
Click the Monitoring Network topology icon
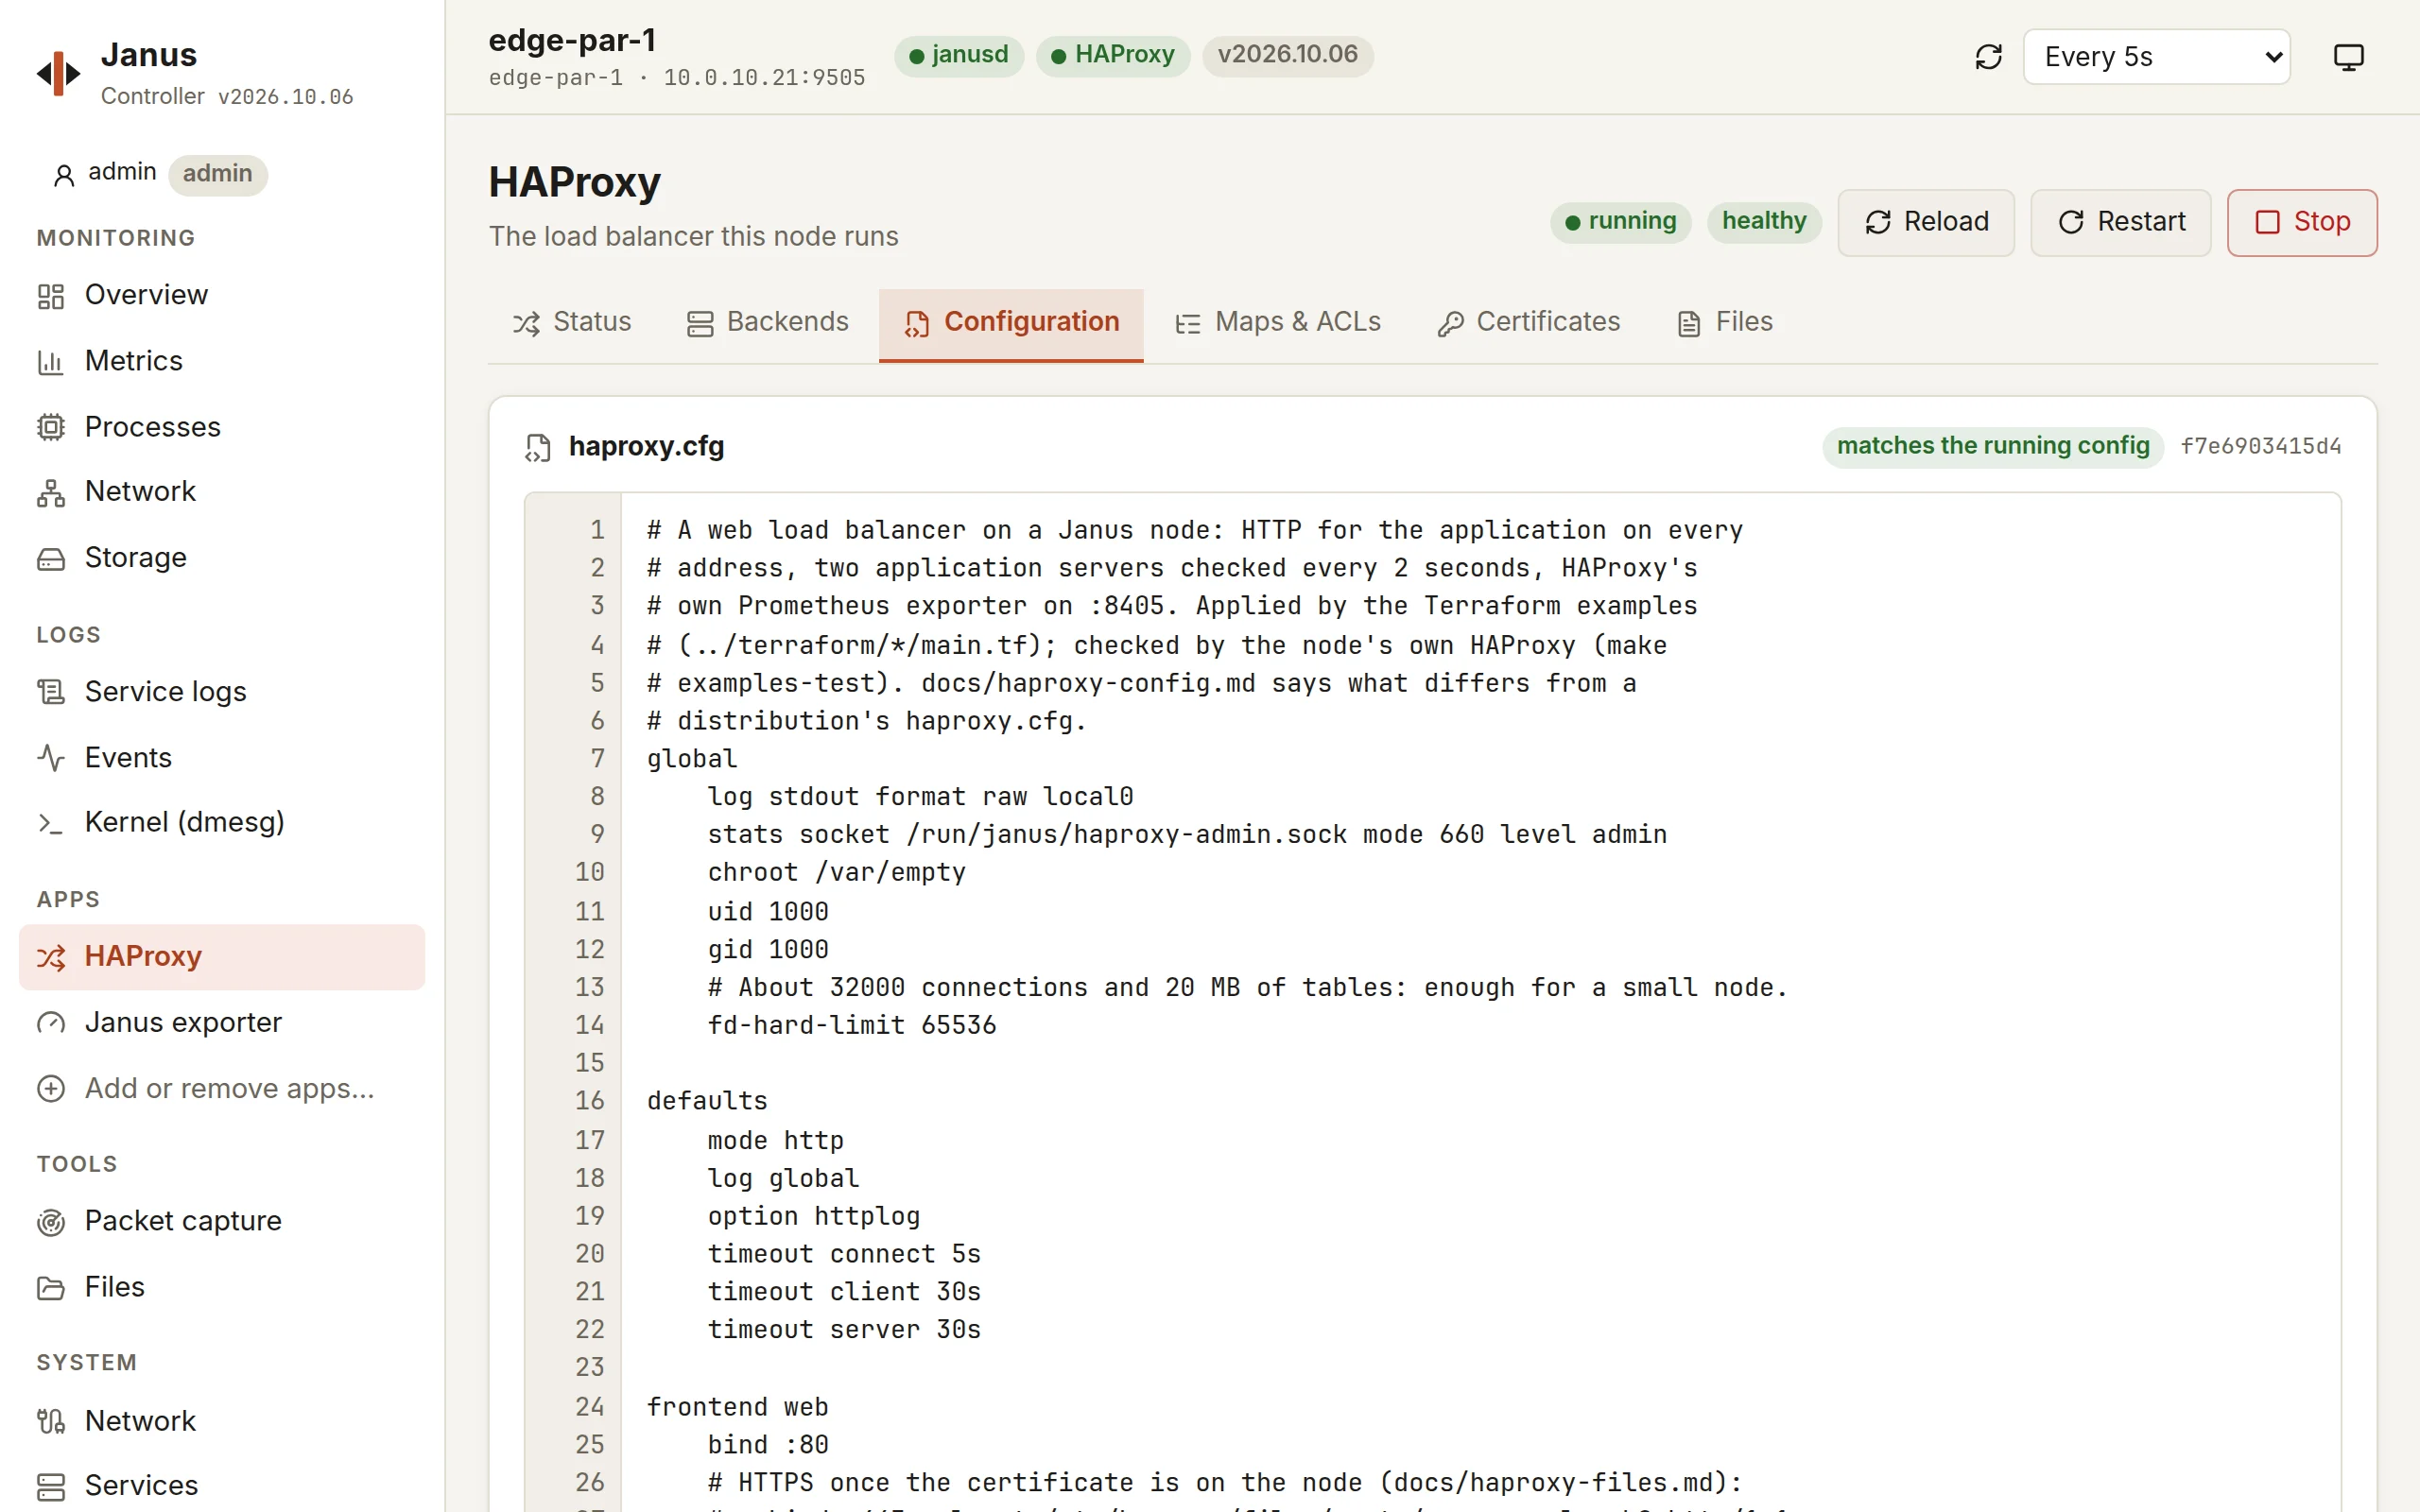pos(51,492)
